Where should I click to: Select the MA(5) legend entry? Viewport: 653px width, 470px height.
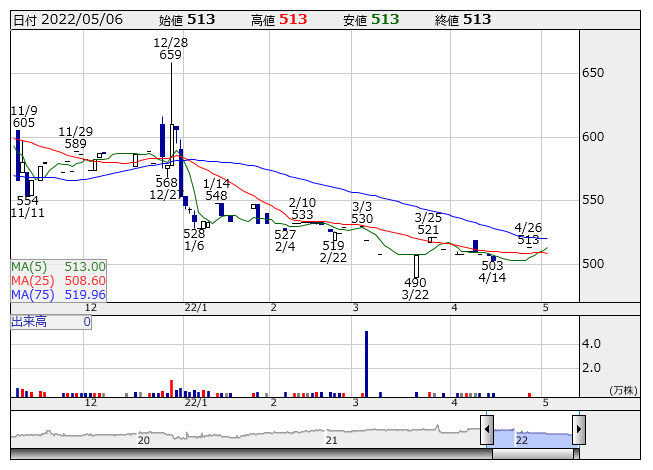[58, 266]
